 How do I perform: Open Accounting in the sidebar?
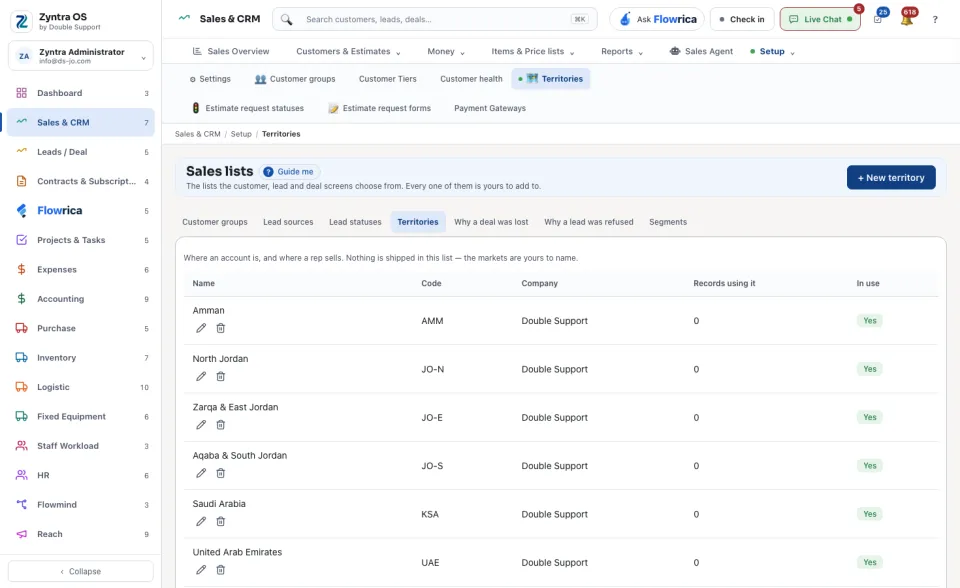point(81,299)
